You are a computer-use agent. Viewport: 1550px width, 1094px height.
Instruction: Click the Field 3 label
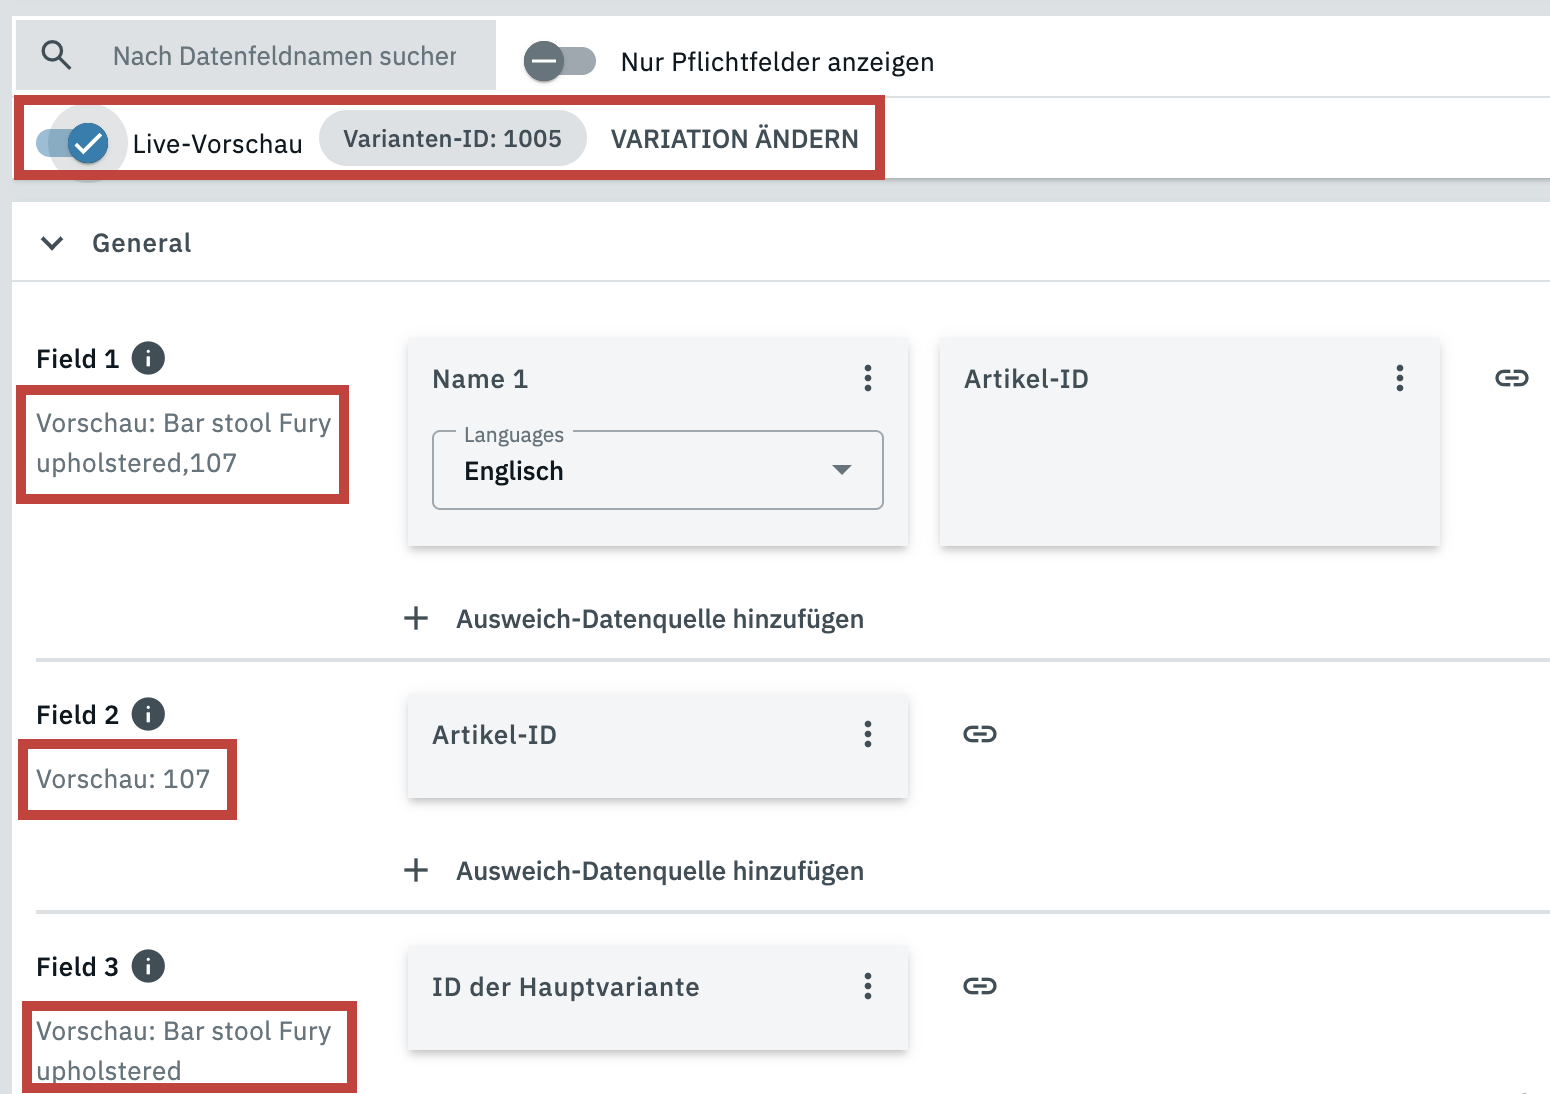77,967
